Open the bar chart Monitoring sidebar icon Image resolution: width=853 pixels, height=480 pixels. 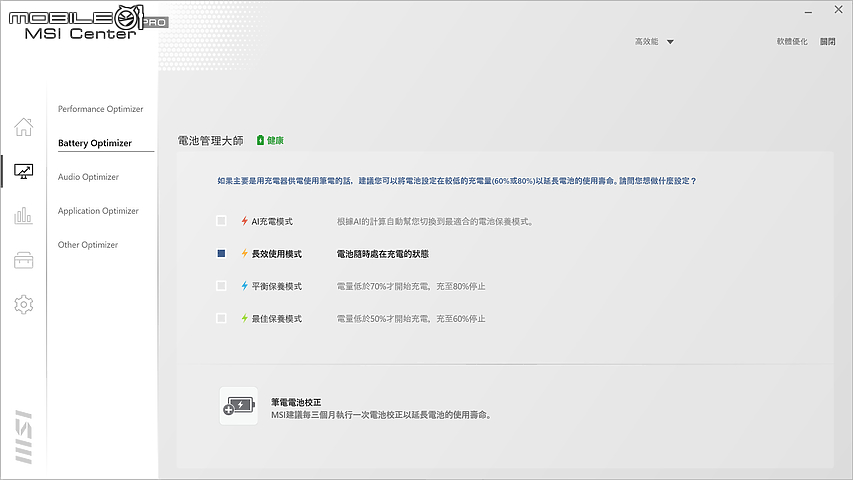pyautogui.click(x=23, y=216)
